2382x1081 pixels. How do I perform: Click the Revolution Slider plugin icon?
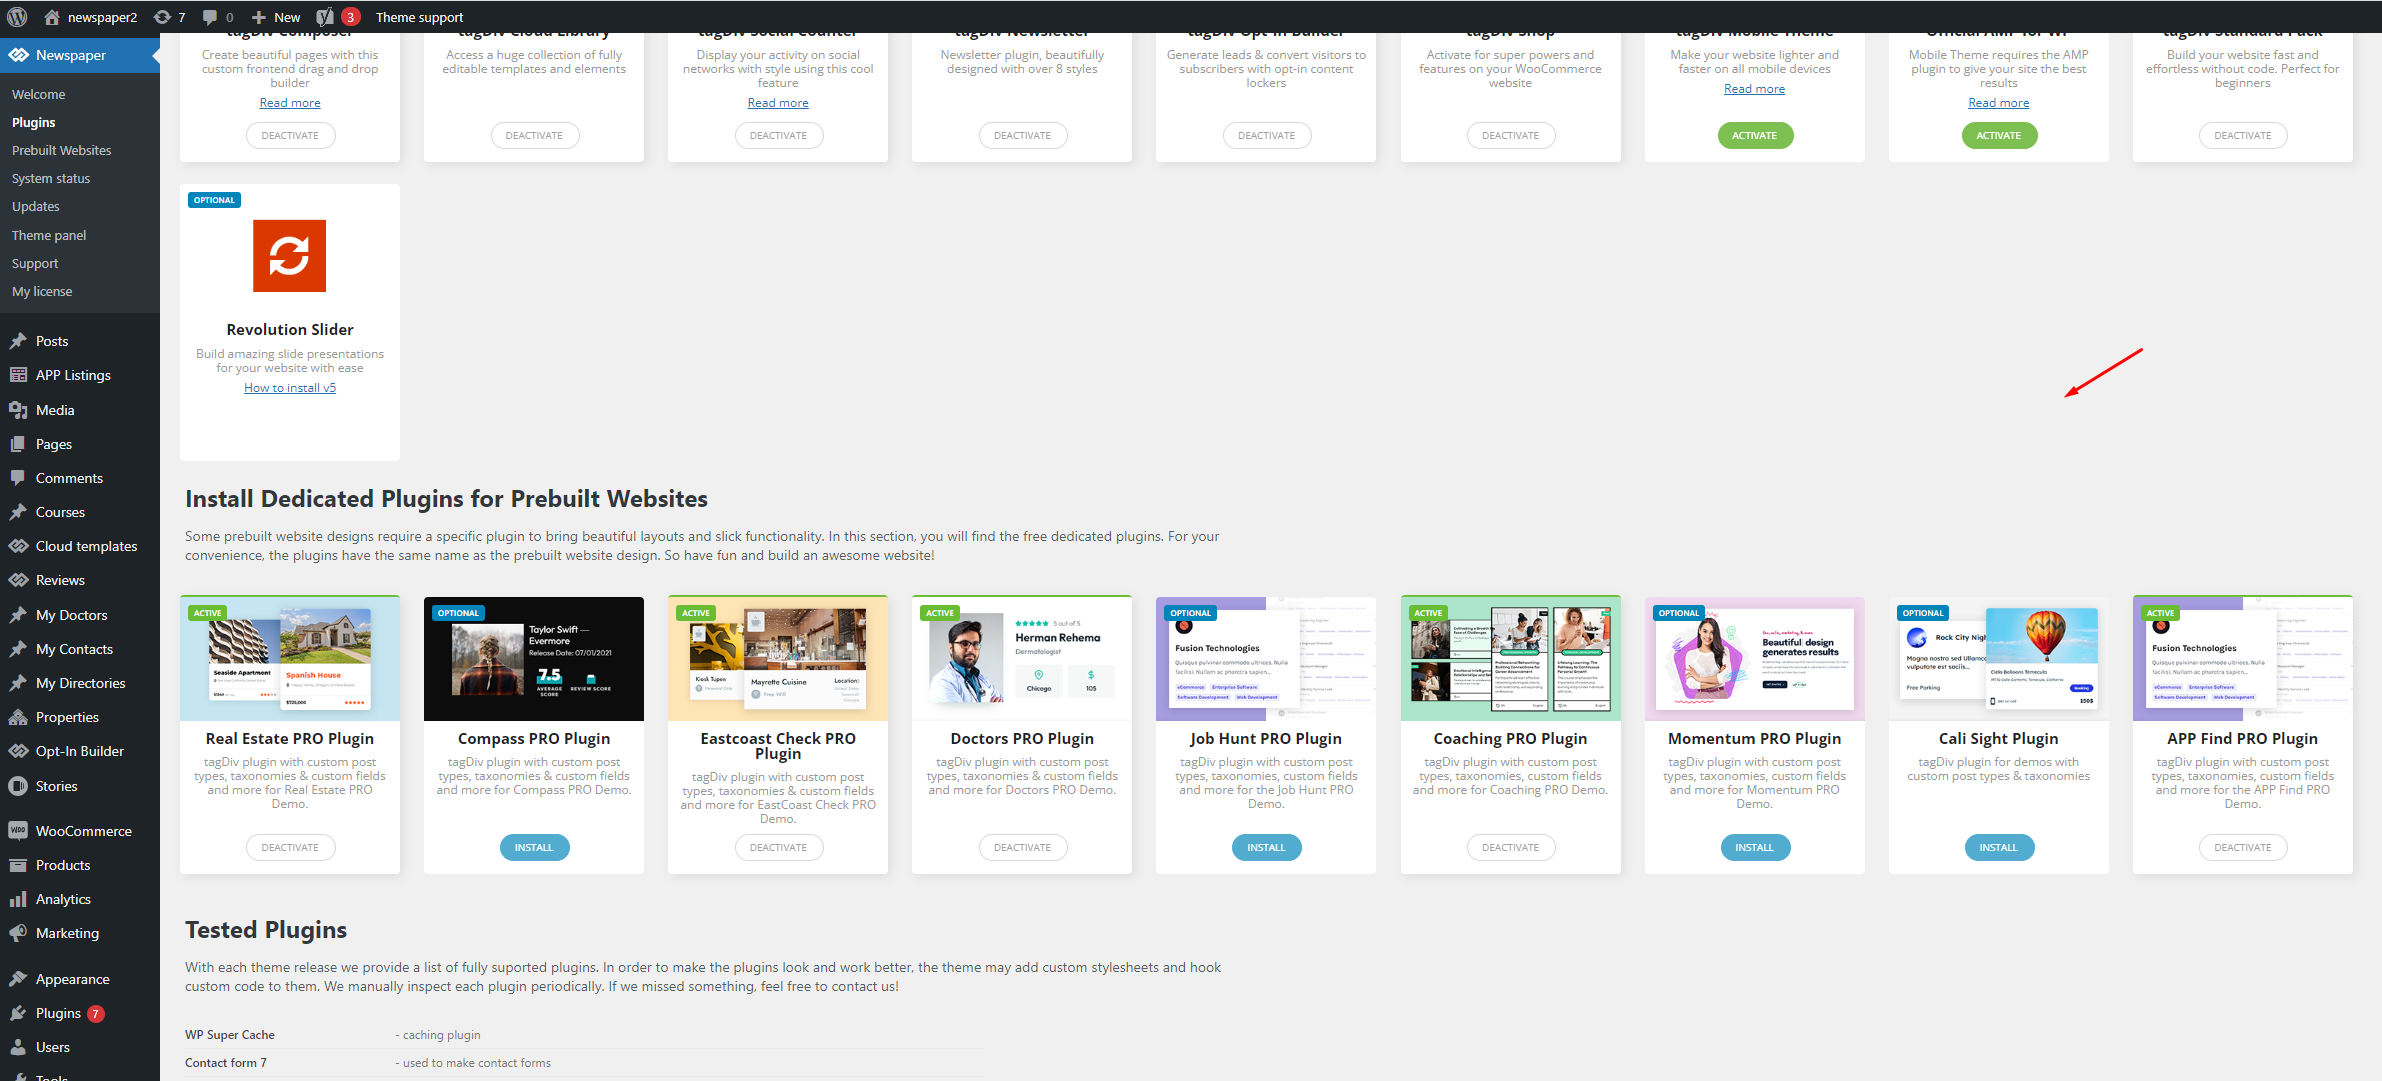[x=289, y=256]
